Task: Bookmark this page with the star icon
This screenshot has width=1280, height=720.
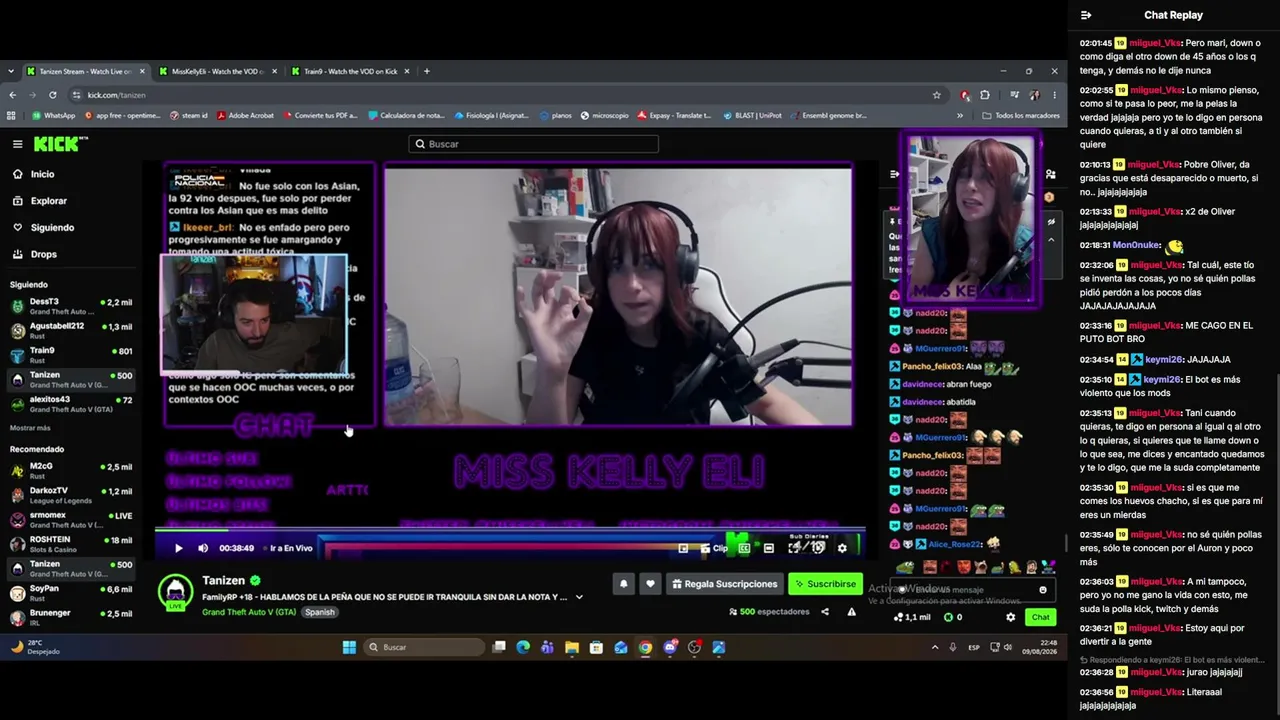Action: click(937, 95)
